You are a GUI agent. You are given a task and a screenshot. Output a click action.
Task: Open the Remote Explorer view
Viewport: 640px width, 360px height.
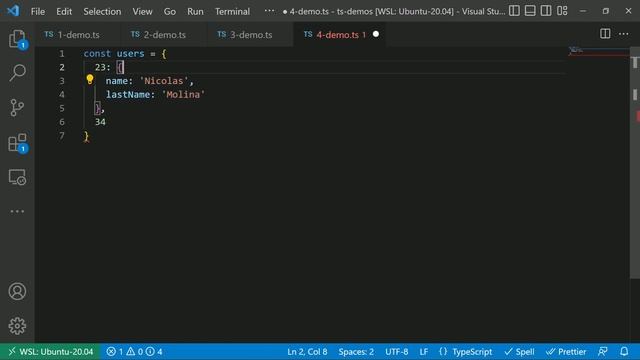[x=17, y=178]
